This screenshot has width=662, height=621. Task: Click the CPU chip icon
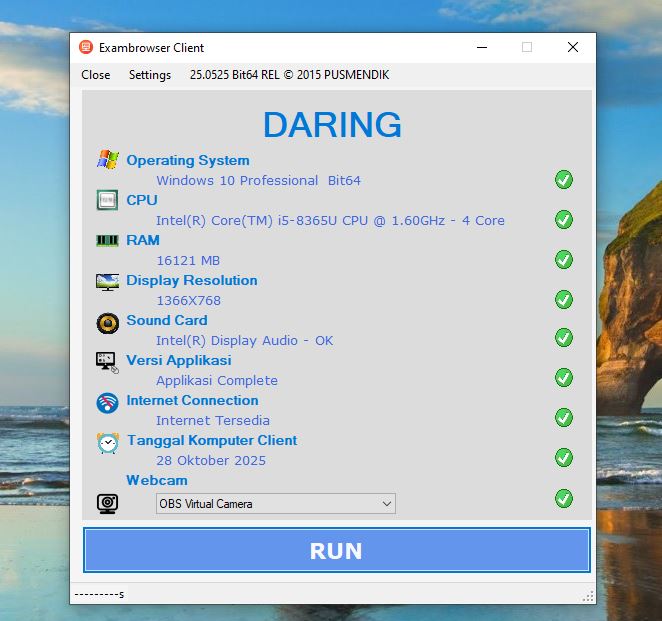click(107, 200)
